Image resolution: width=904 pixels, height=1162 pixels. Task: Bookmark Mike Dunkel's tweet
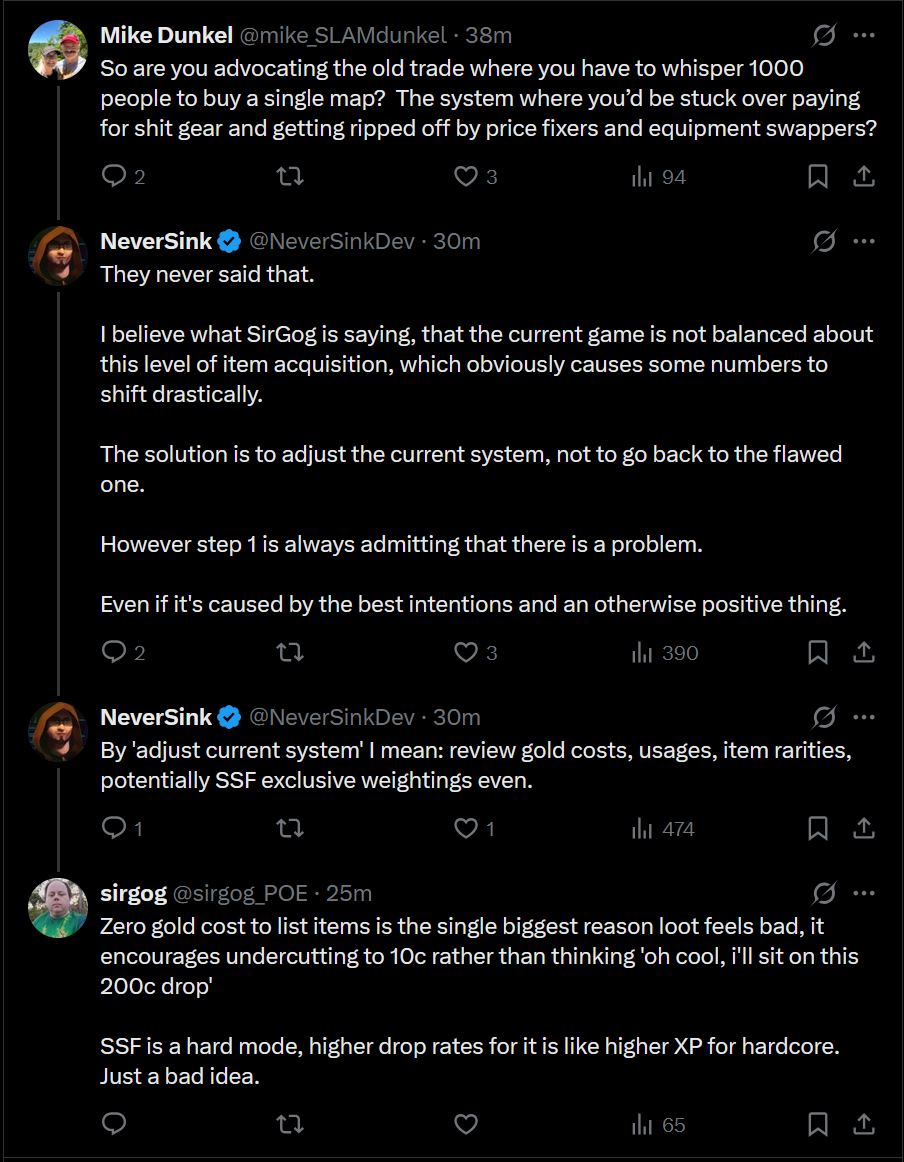(817, 177)
